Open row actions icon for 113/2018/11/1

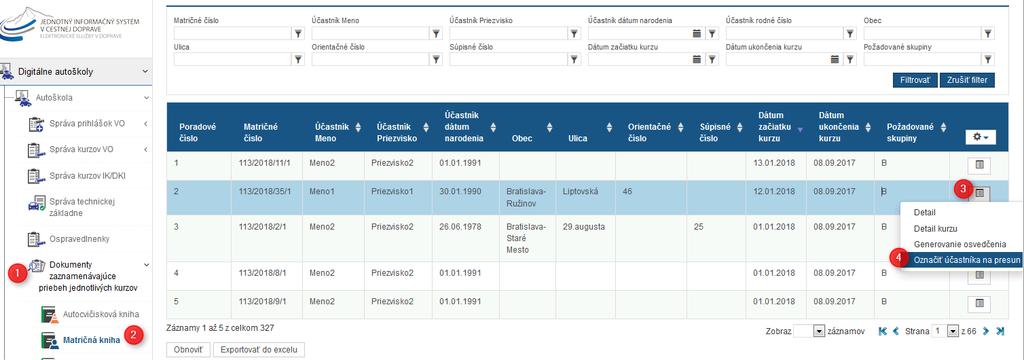pyautogui.click(x=979, y=165)
